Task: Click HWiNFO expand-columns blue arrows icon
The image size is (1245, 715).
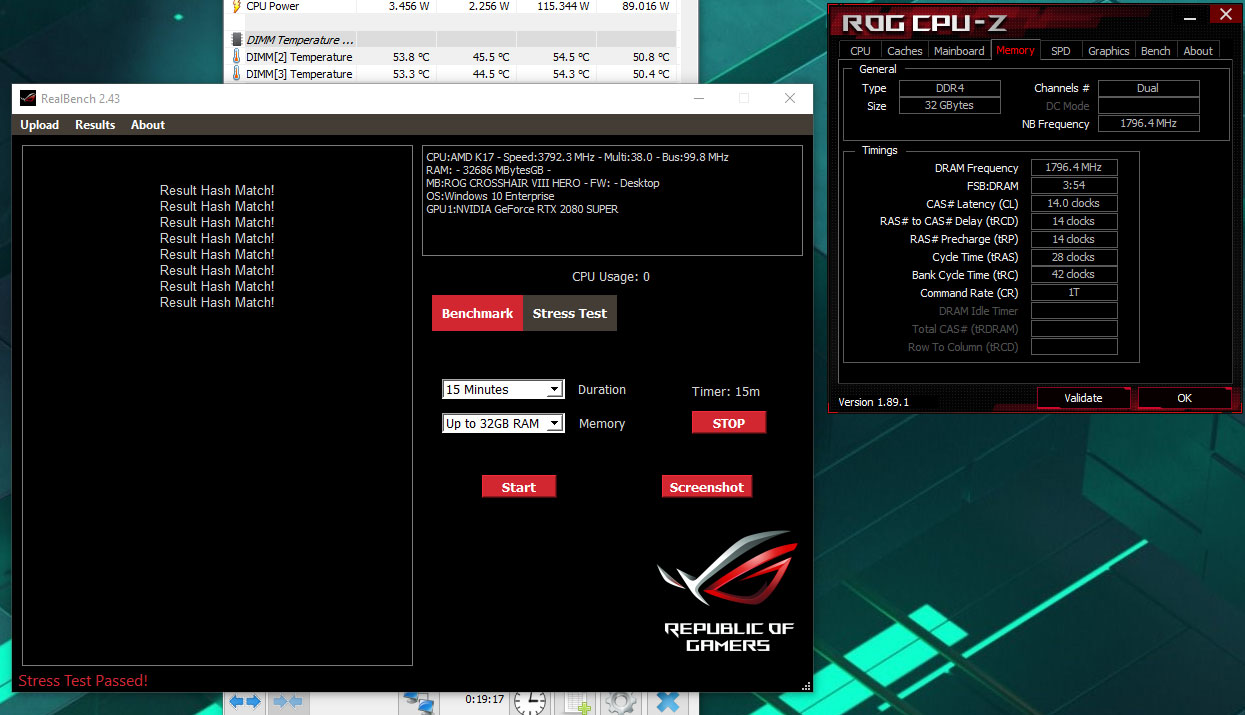Action: pos(245,702)
